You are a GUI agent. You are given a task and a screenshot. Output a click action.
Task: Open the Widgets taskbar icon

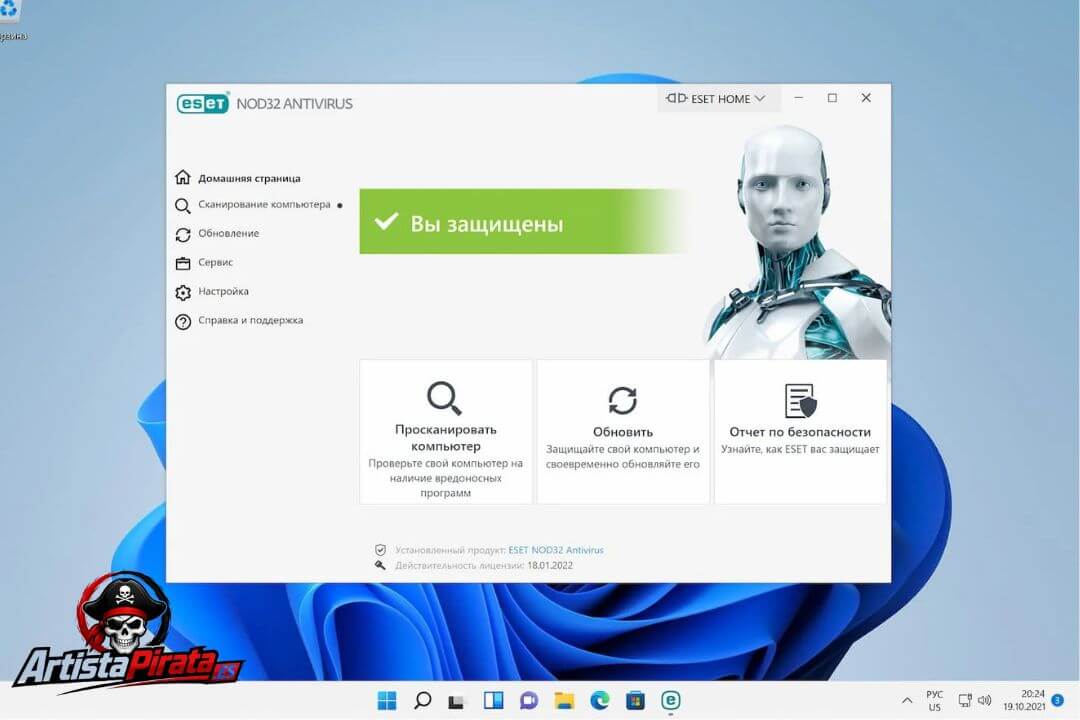pyautogui.click(x=493, y=701)
